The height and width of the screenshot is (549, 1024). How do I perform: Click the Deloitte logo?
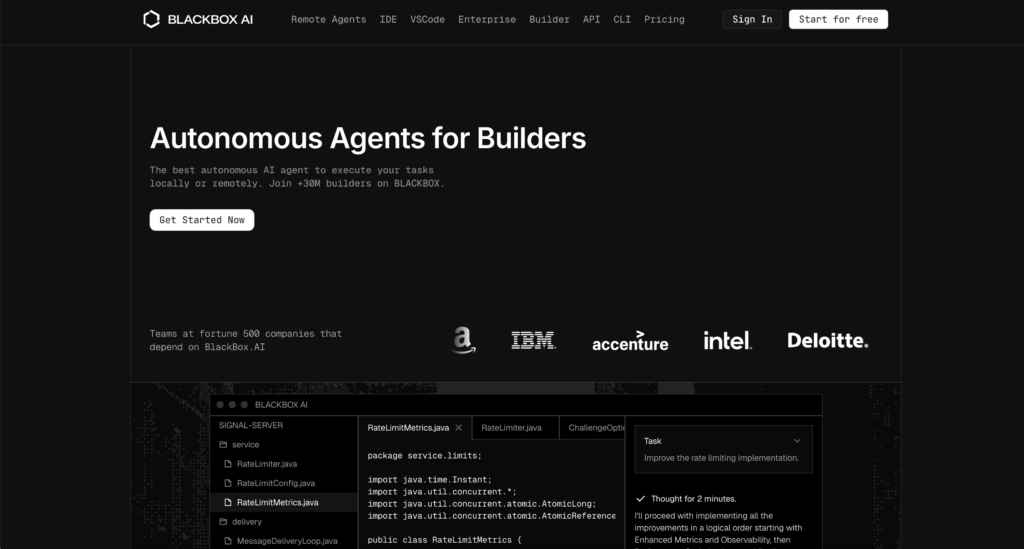(827, 341)
